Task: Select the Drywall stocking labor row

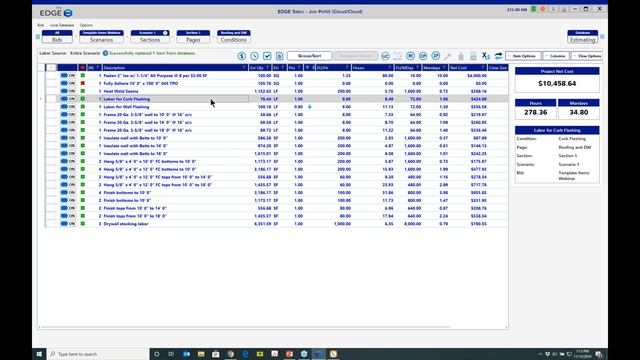Action: (x=277, y=224)
